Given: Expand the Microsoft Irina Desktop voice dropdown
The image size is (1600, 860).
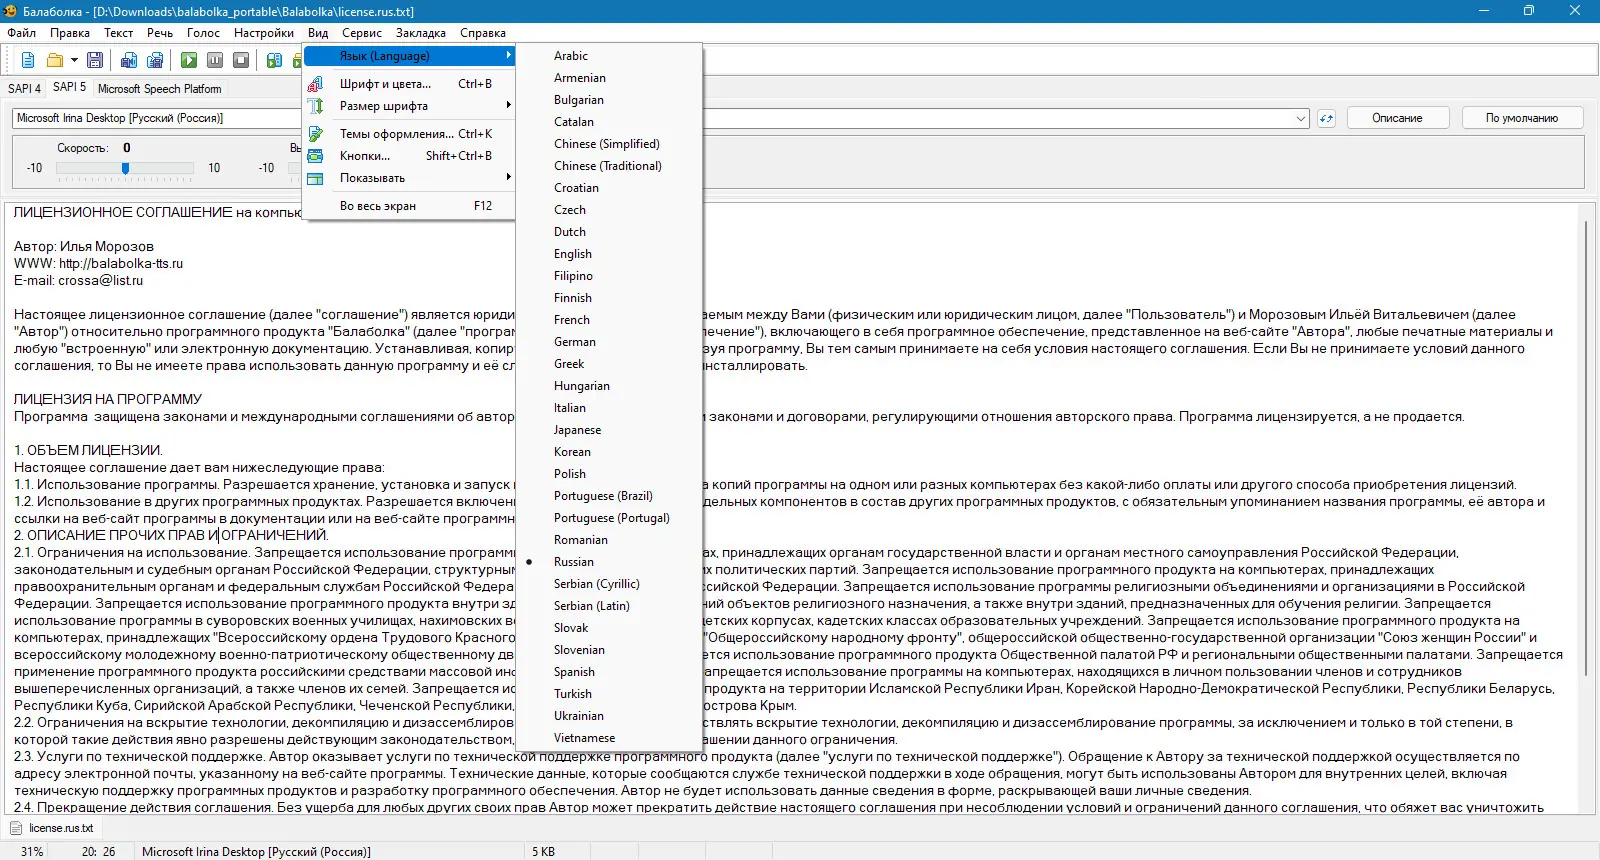Looking at the screenshot, I should pos(1301,118).
